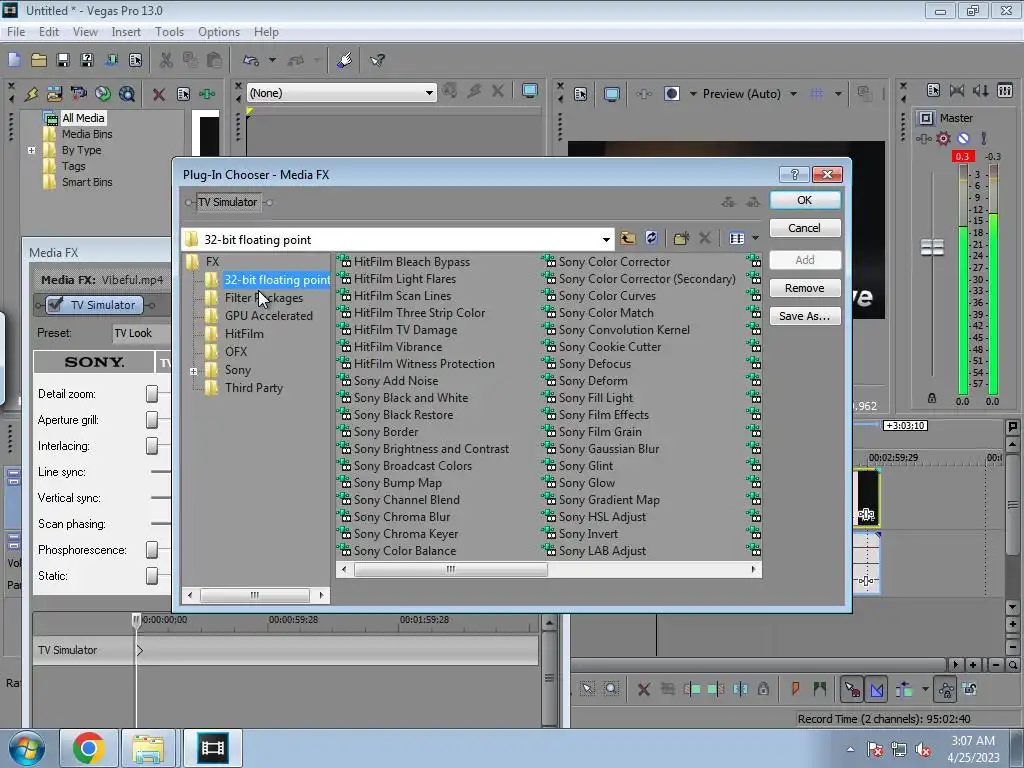Click the TV Simulator chain button in Plug-In Chooser
This screenshot has height=768, width=1024.
pyautogui.click(x=227, y=202)
